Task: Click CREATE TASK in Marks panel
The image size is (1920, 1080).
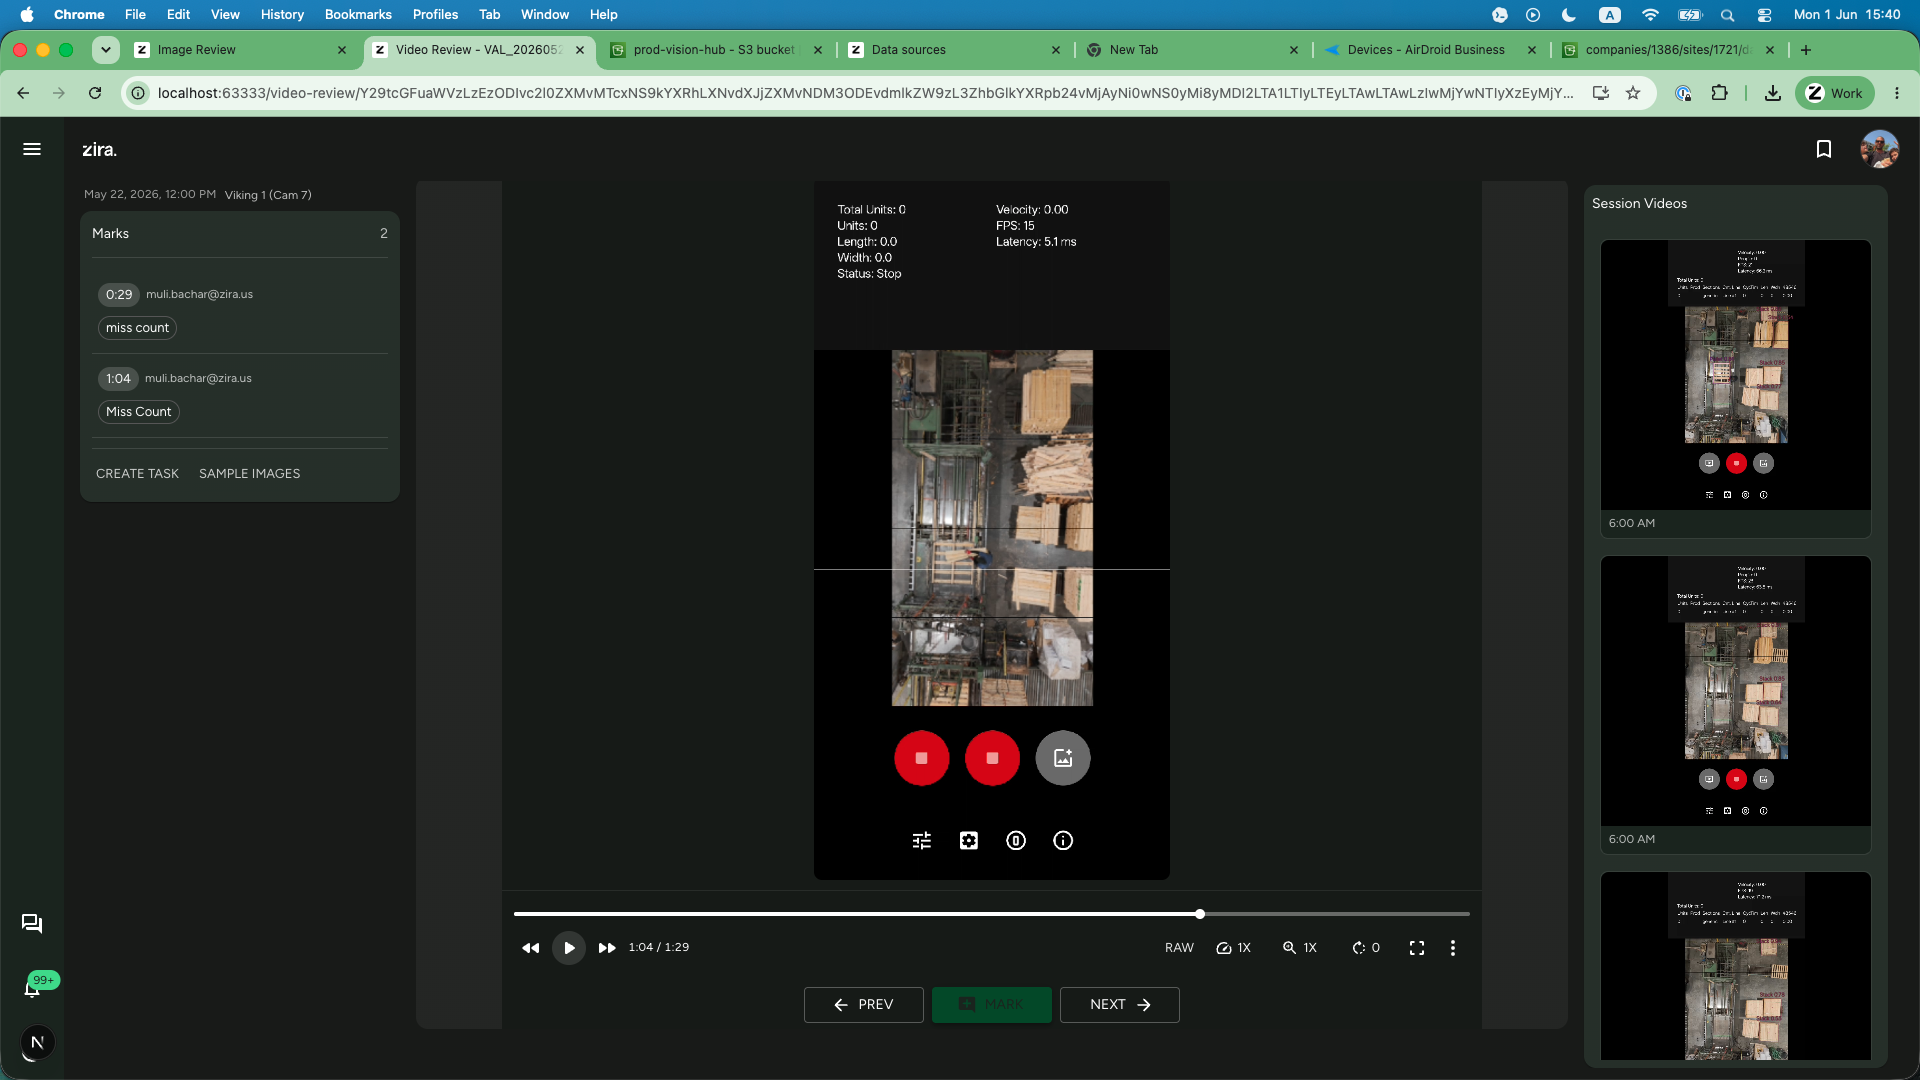Action: click(137, 474)
